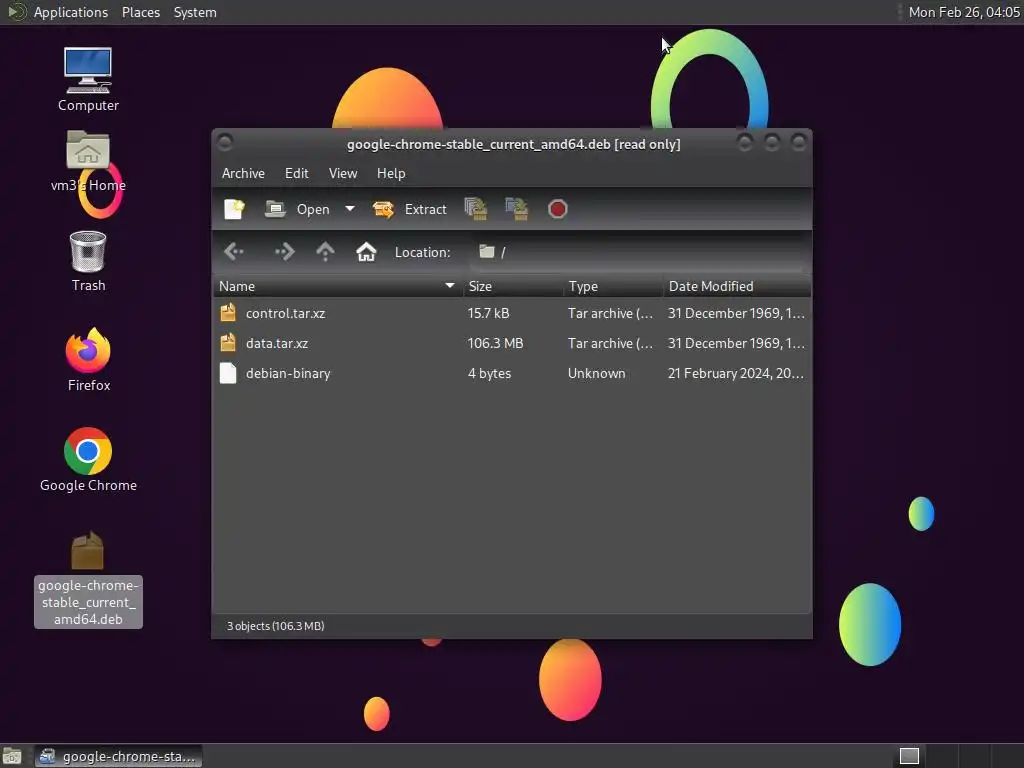Sort by Size column header
This screenshot has width=1024, height=768.
[513, 286]
